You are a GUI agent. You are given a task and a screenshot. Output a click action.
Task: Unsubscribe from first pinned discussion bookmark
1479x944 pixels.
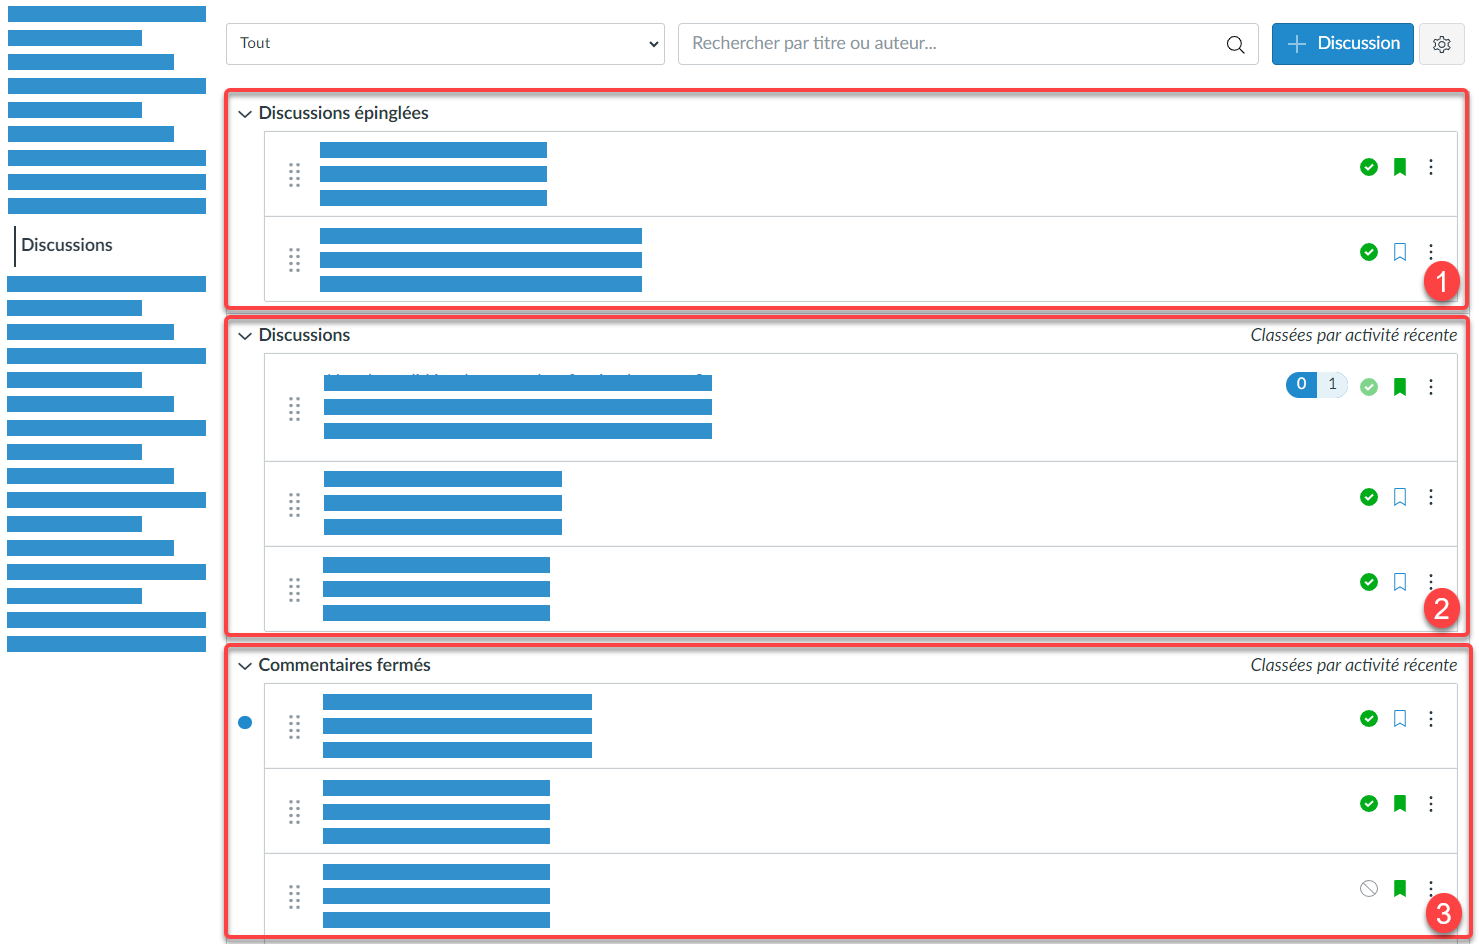[1400, 167]
